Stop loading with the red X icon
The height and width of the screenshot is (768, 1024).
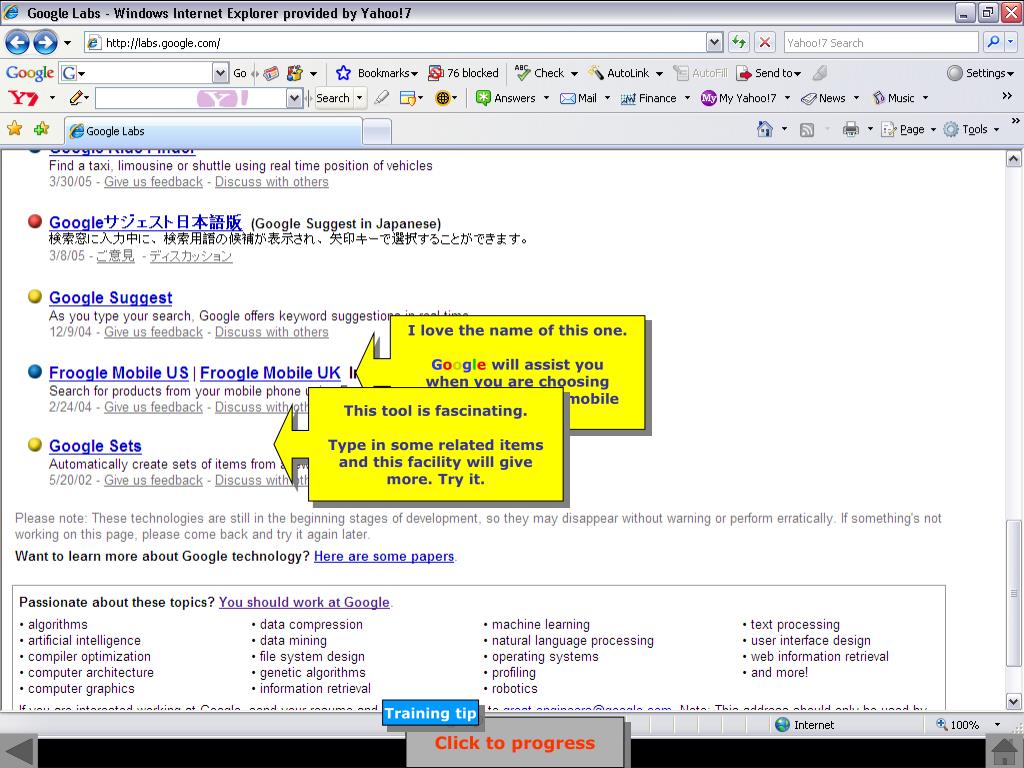(x=765, y=42)
